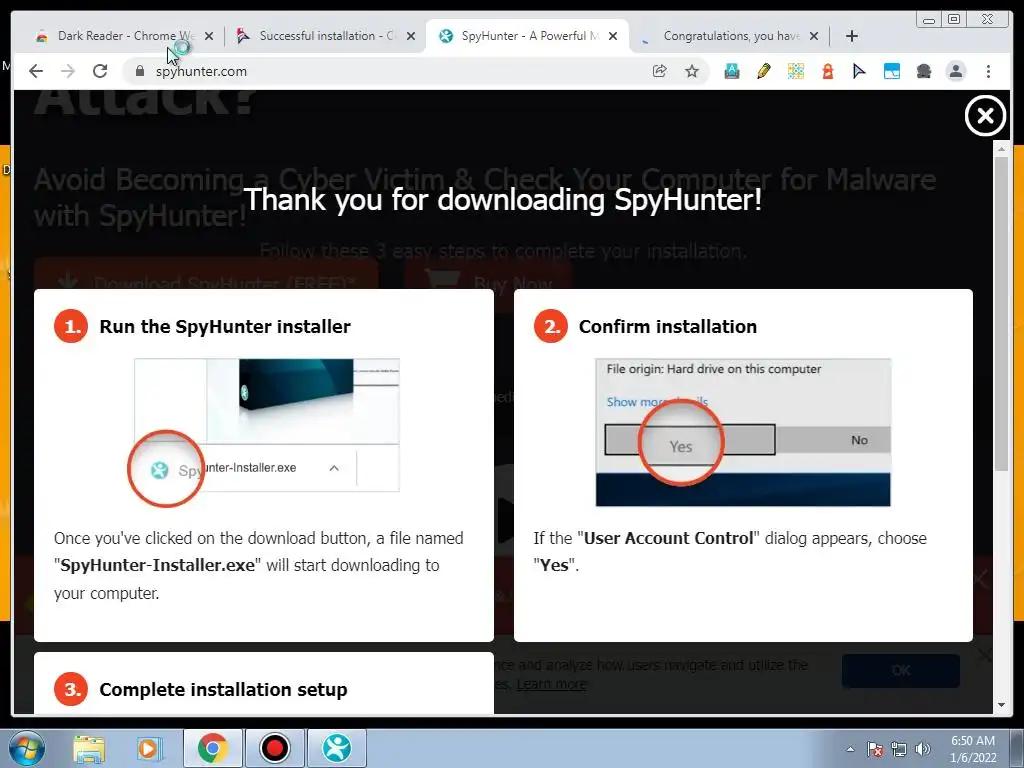This screenshot has height=768, width=1024.
Task: Close the SpyHunter tab
Action: 613,36
